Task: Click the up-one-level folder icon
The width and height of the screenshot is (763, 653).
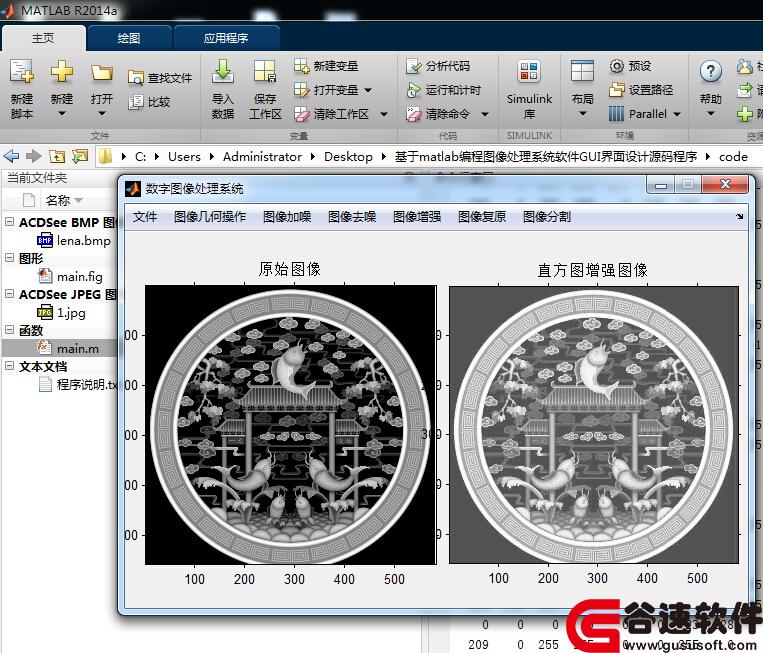Action: (57, 156)
